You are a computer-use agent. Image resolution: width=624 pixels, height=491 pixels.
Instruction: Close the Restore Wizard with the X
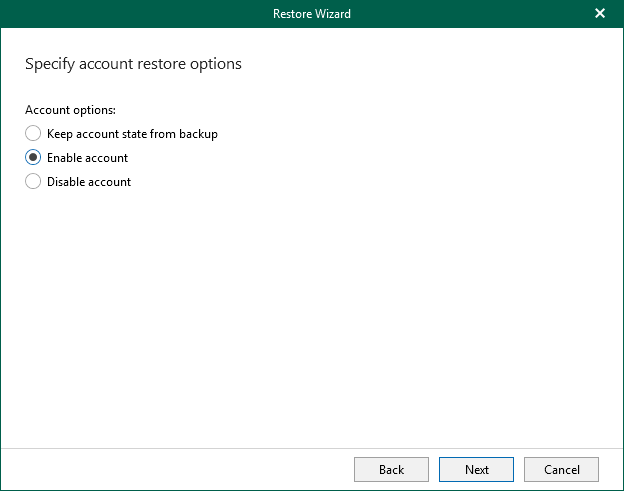click(600, 14)
